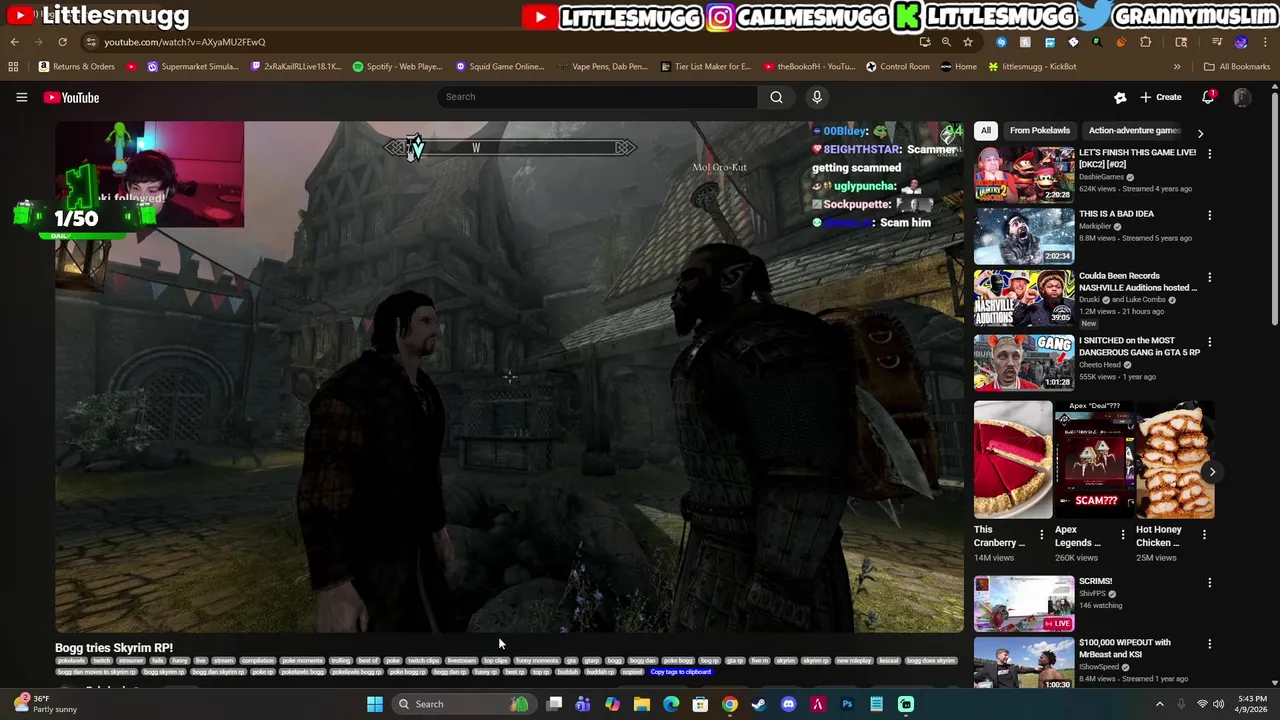The image size is (1280, 720).
Task: Open File Explorer from the taskbar
Action: coord(642,704)
